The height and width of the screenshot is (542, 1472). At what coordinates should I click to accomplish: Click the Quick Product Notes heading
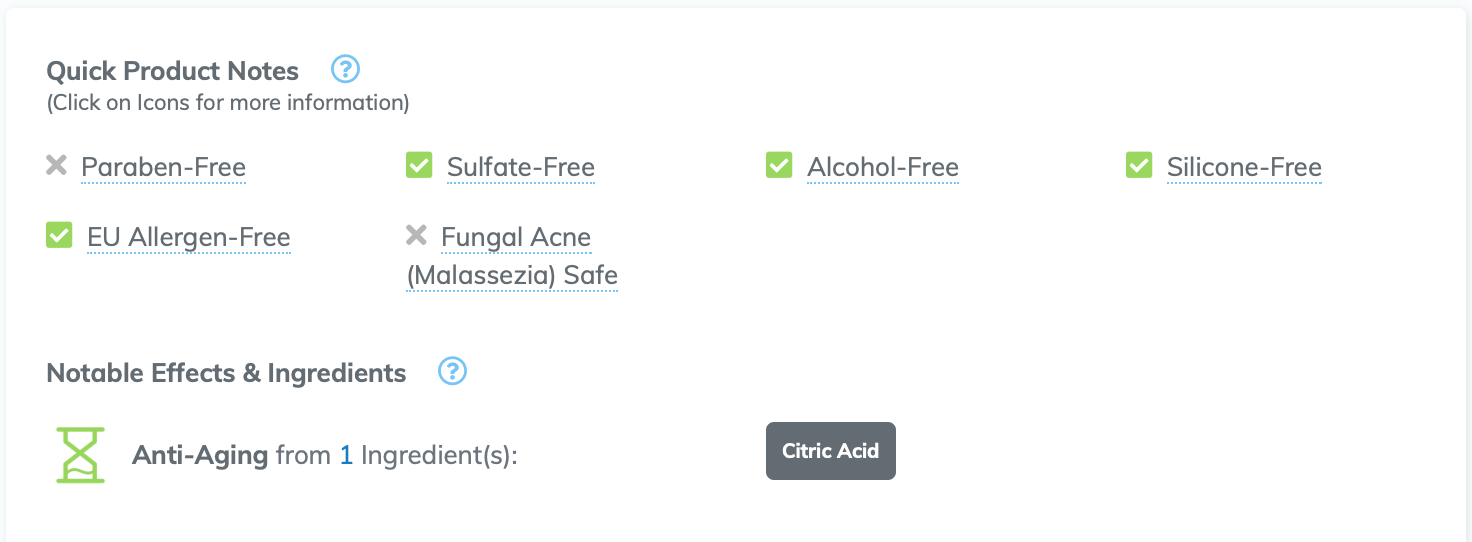(x=172, y=71)
